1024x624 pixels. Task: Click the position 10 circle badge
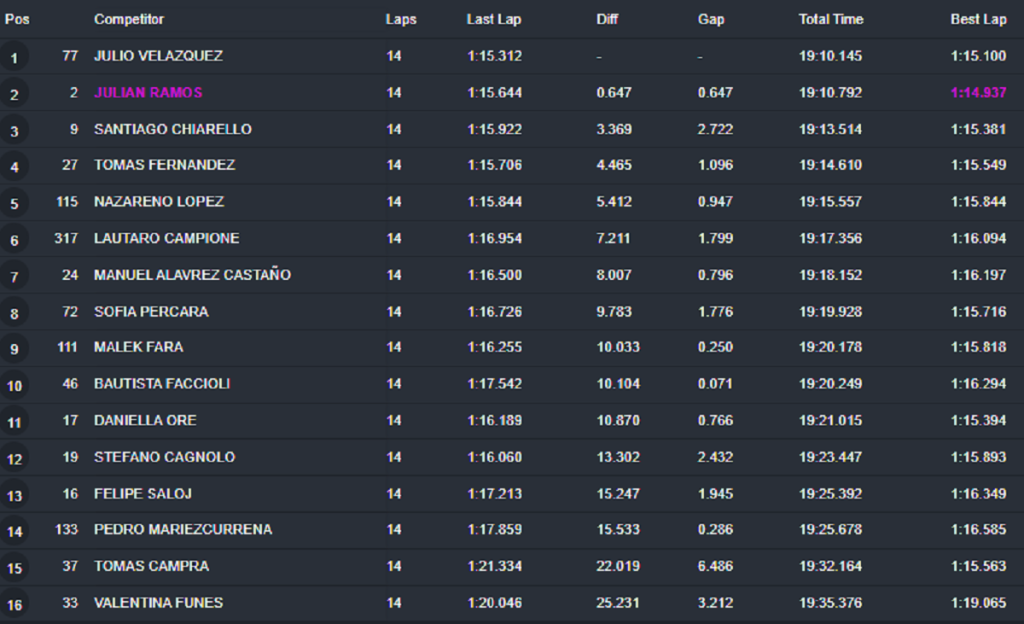click(14, 386)
